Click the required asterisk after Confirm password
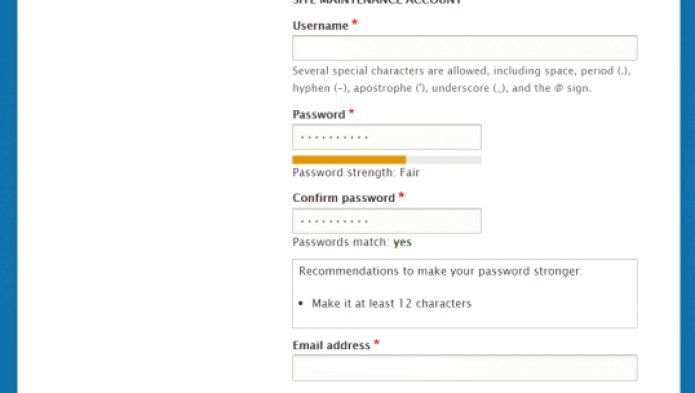The image size is (695, 393). [401, 195]
